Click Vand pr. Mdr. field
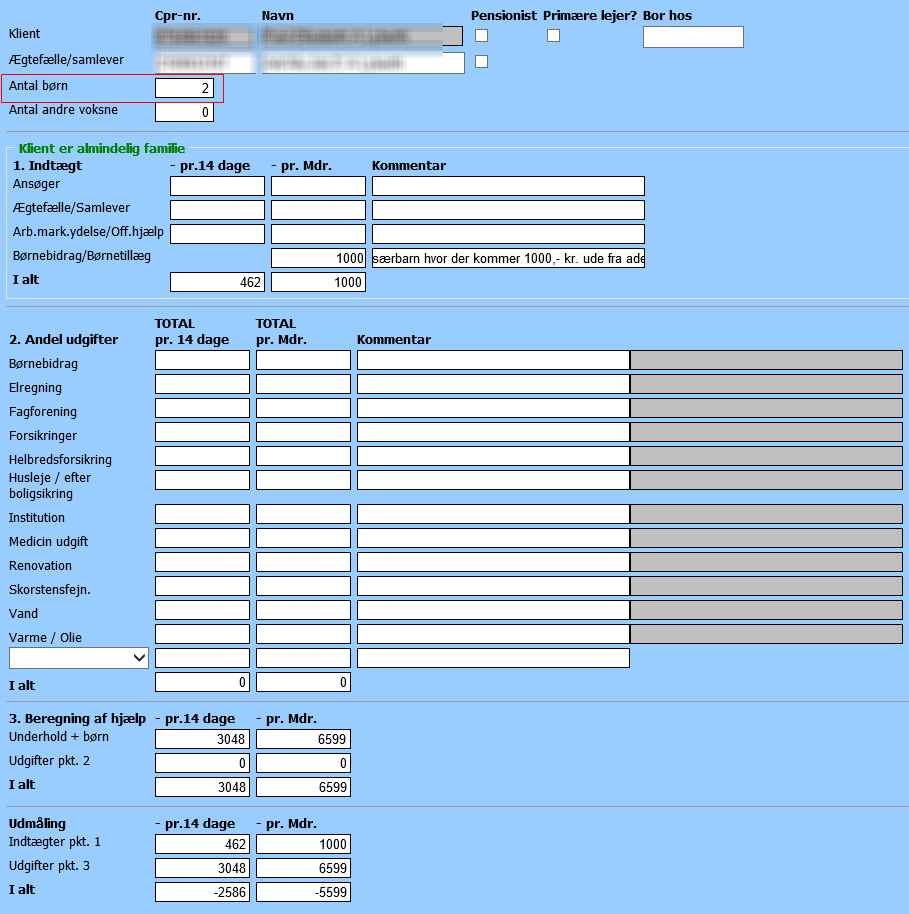Viewport: 909px width, 914px height. coord(303,610)
